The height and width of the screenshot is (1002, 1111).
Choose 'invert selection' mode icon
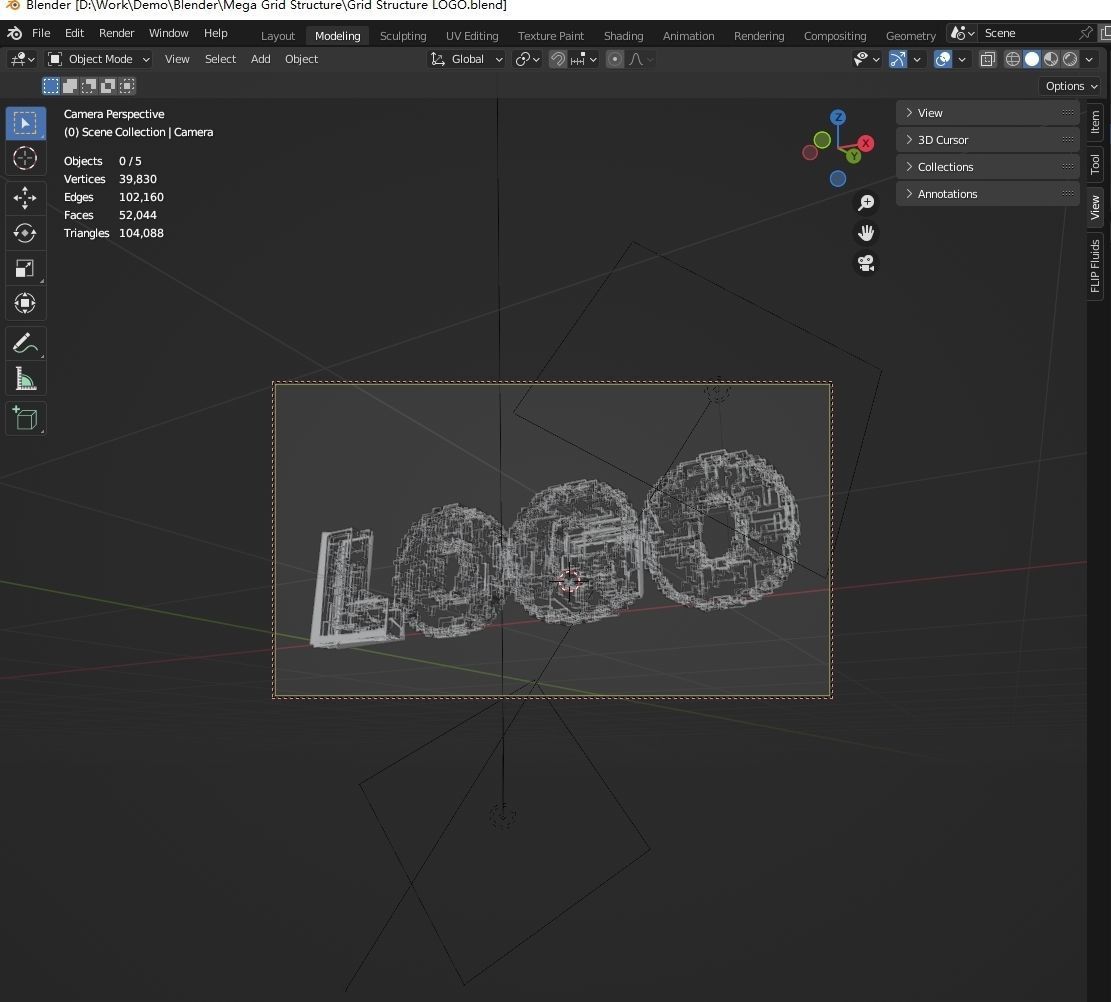click(x=108, y=86)
